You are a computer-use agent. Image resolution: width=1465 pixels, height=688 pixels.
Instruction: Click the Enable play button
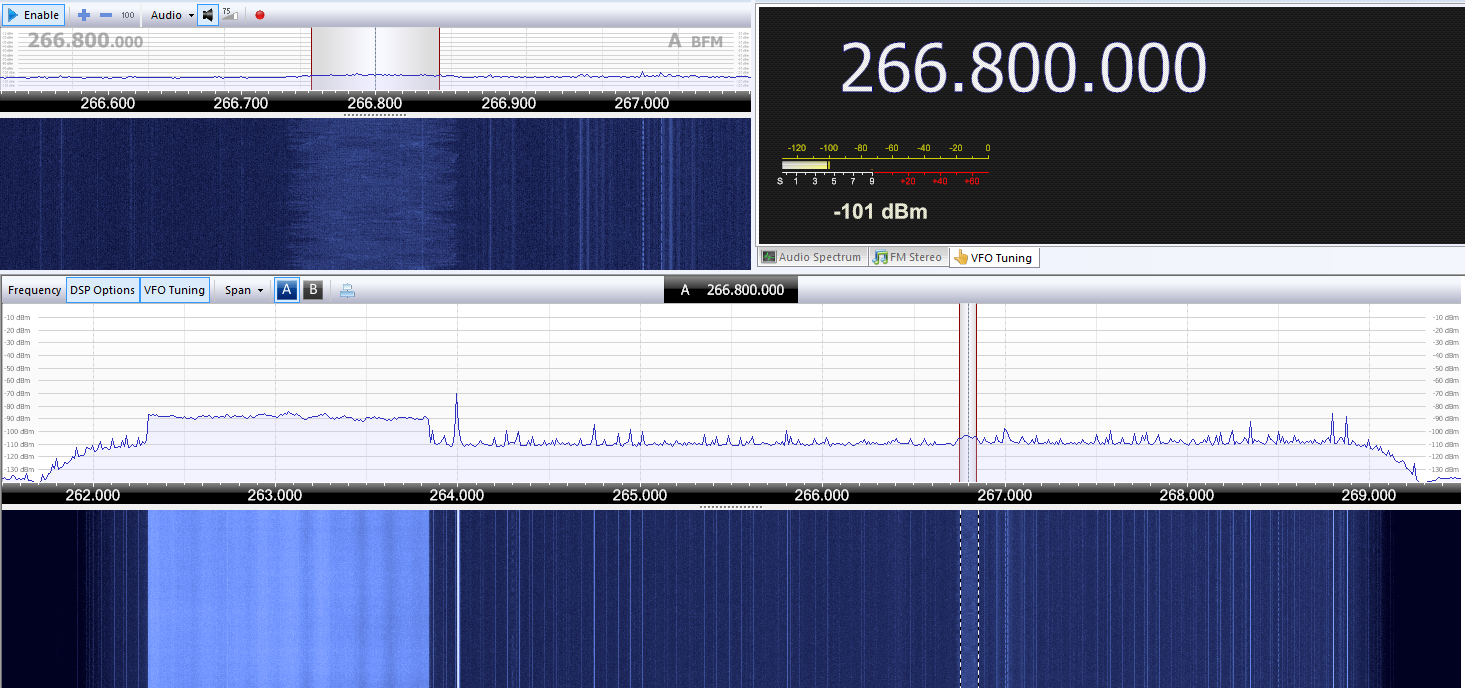(x=34, y=15)
